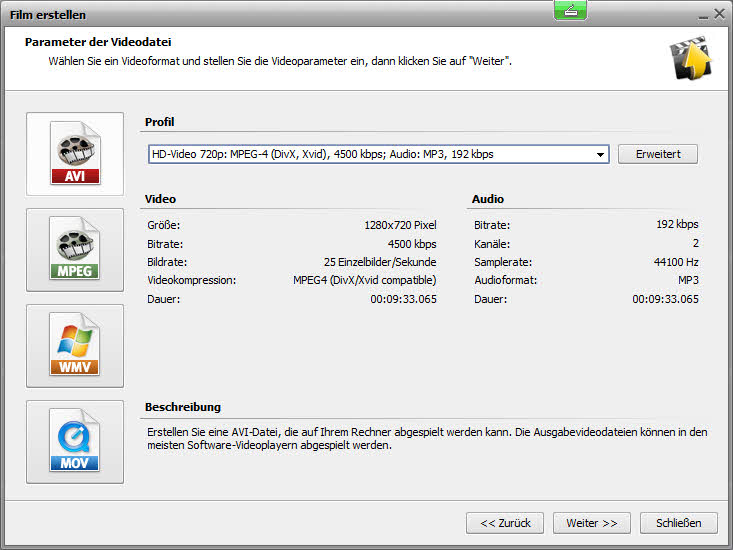Minimize the Film erstellen window
Image resolution: width=733 pixels, height=550 pixels.
point(698,15)
